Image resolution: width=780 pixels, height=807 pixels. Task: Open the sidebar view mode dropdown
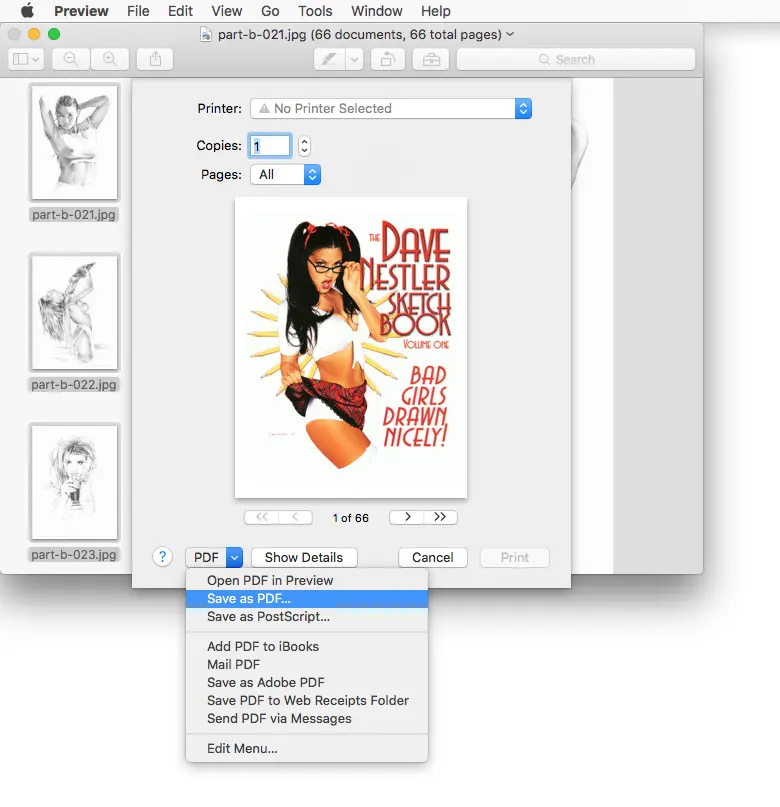pos(26,59)
